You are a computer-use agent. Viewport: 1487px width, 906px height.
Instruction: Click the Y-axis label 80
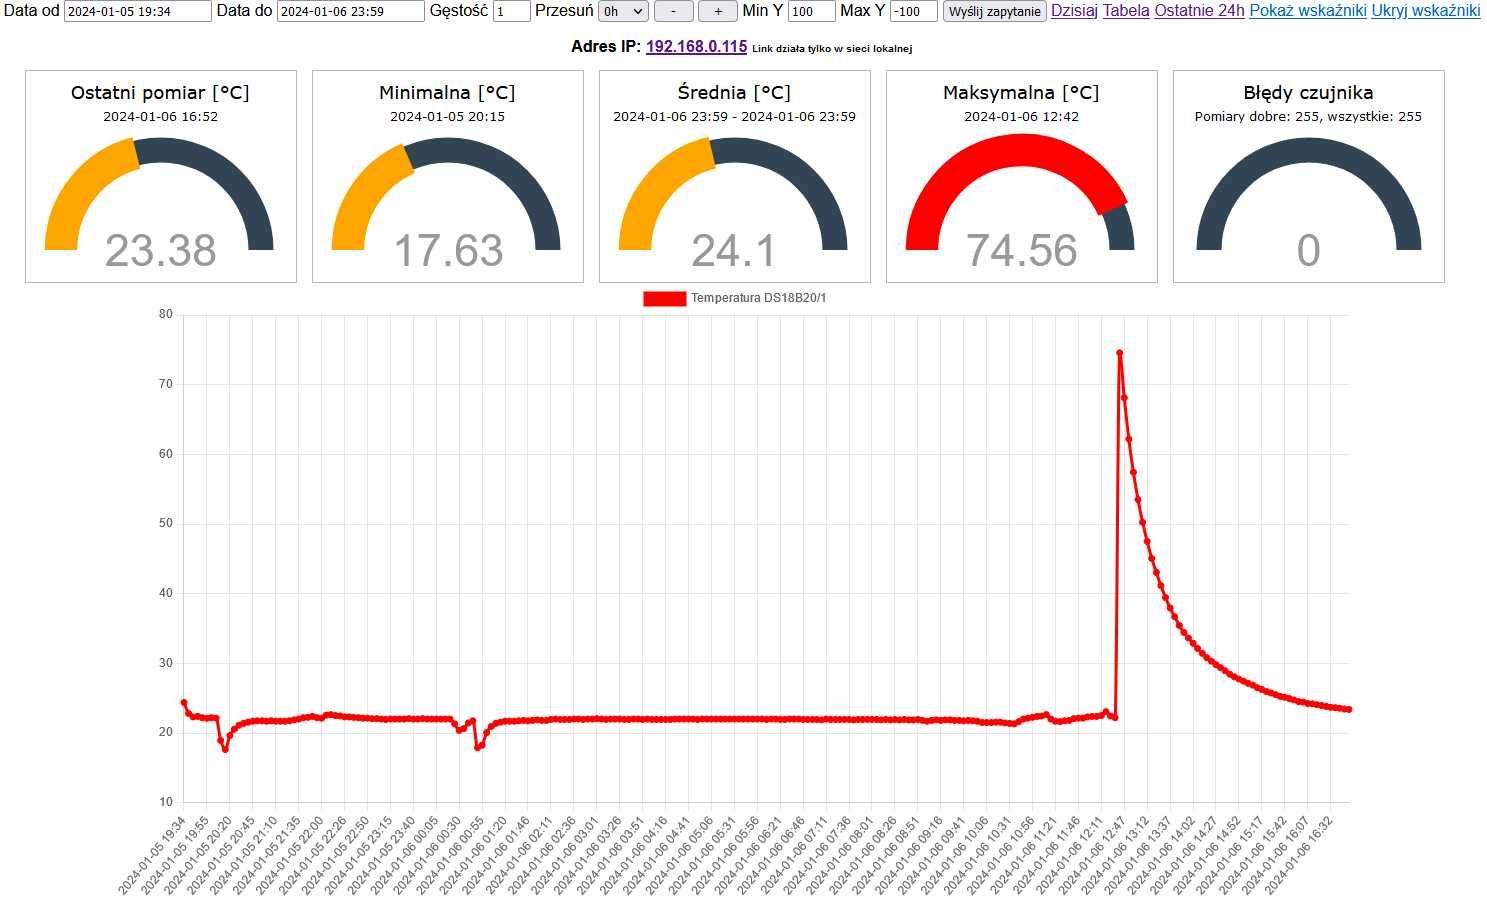click(166, 314)
